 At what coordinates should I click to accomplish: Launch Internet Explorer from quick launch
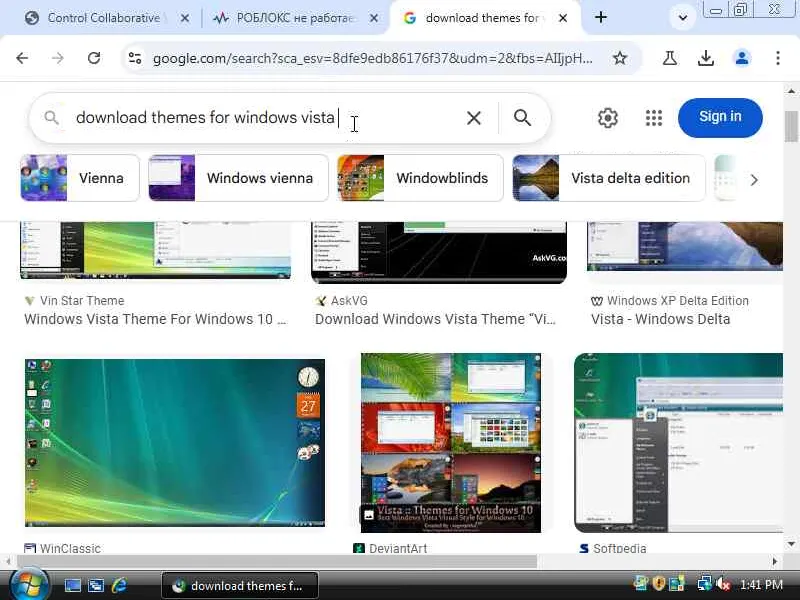[x=119, y=585]
